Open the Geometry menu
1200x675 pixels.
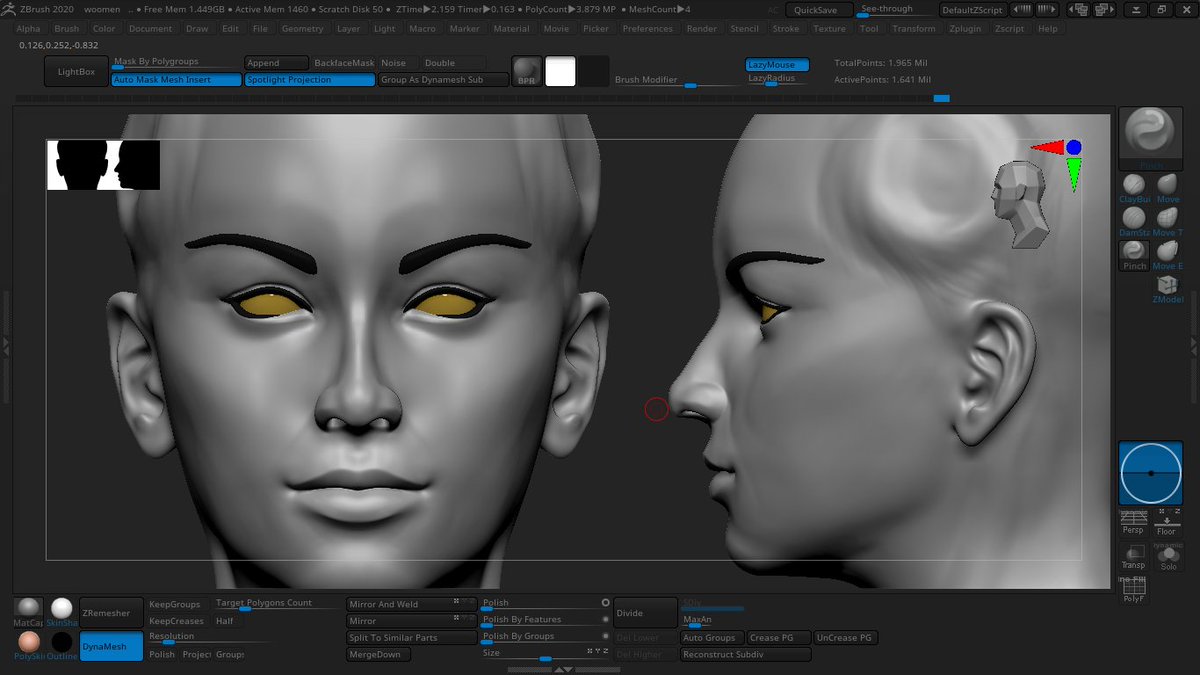point(302,29)
